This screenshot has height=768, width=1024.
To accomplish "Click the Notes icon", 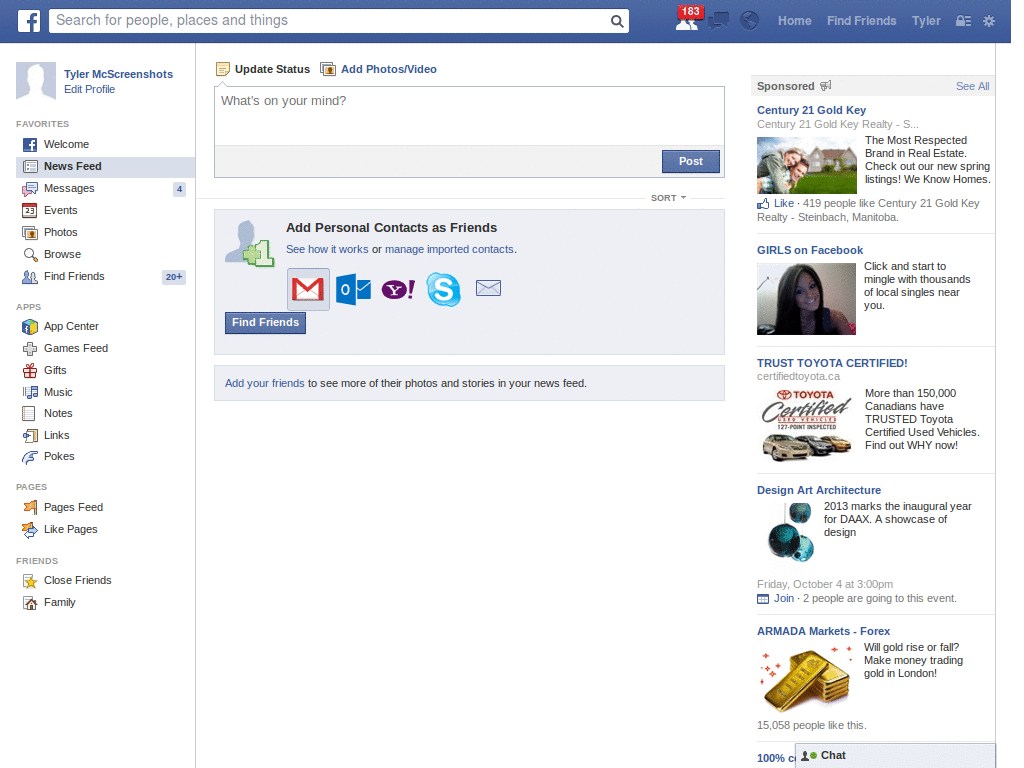I will (x=29, y=413).
